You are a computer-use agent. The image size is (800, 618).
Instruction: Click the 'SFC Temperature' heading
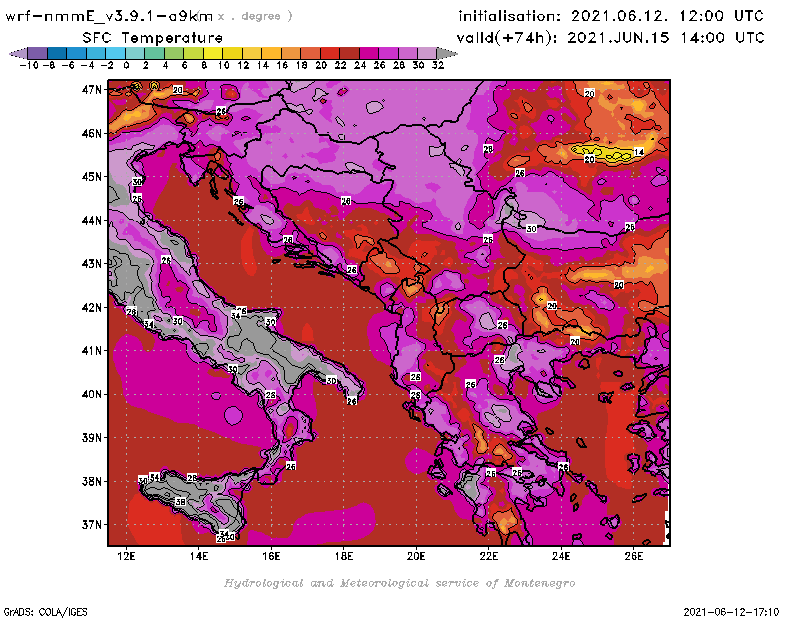(153, 38)
